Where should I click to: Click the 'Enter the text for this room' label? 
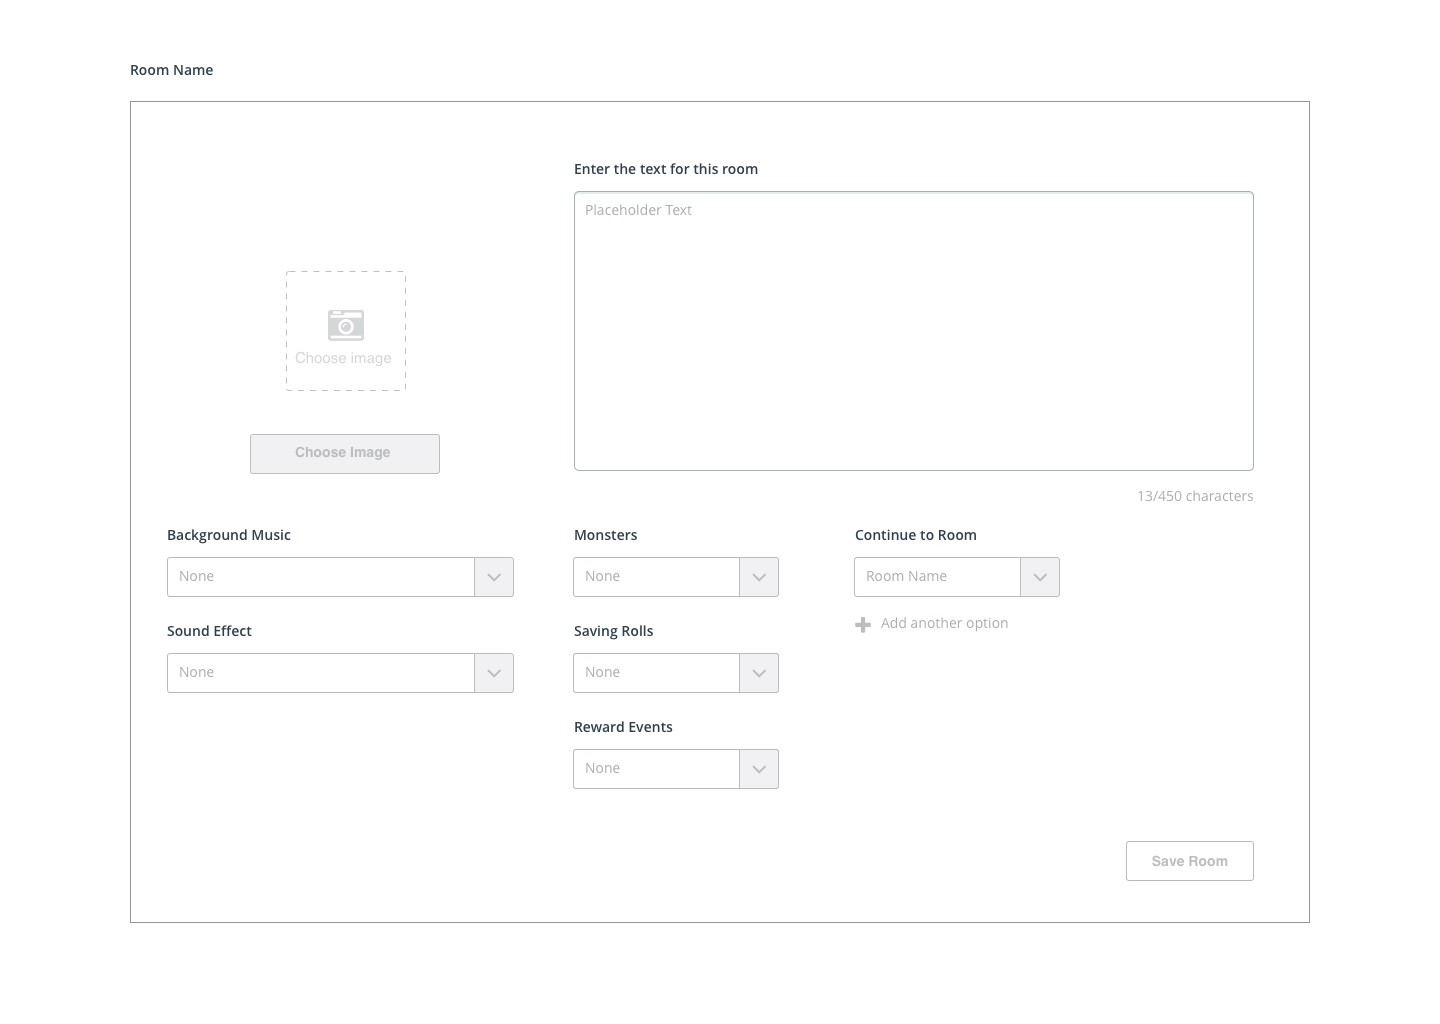(666, 169)
